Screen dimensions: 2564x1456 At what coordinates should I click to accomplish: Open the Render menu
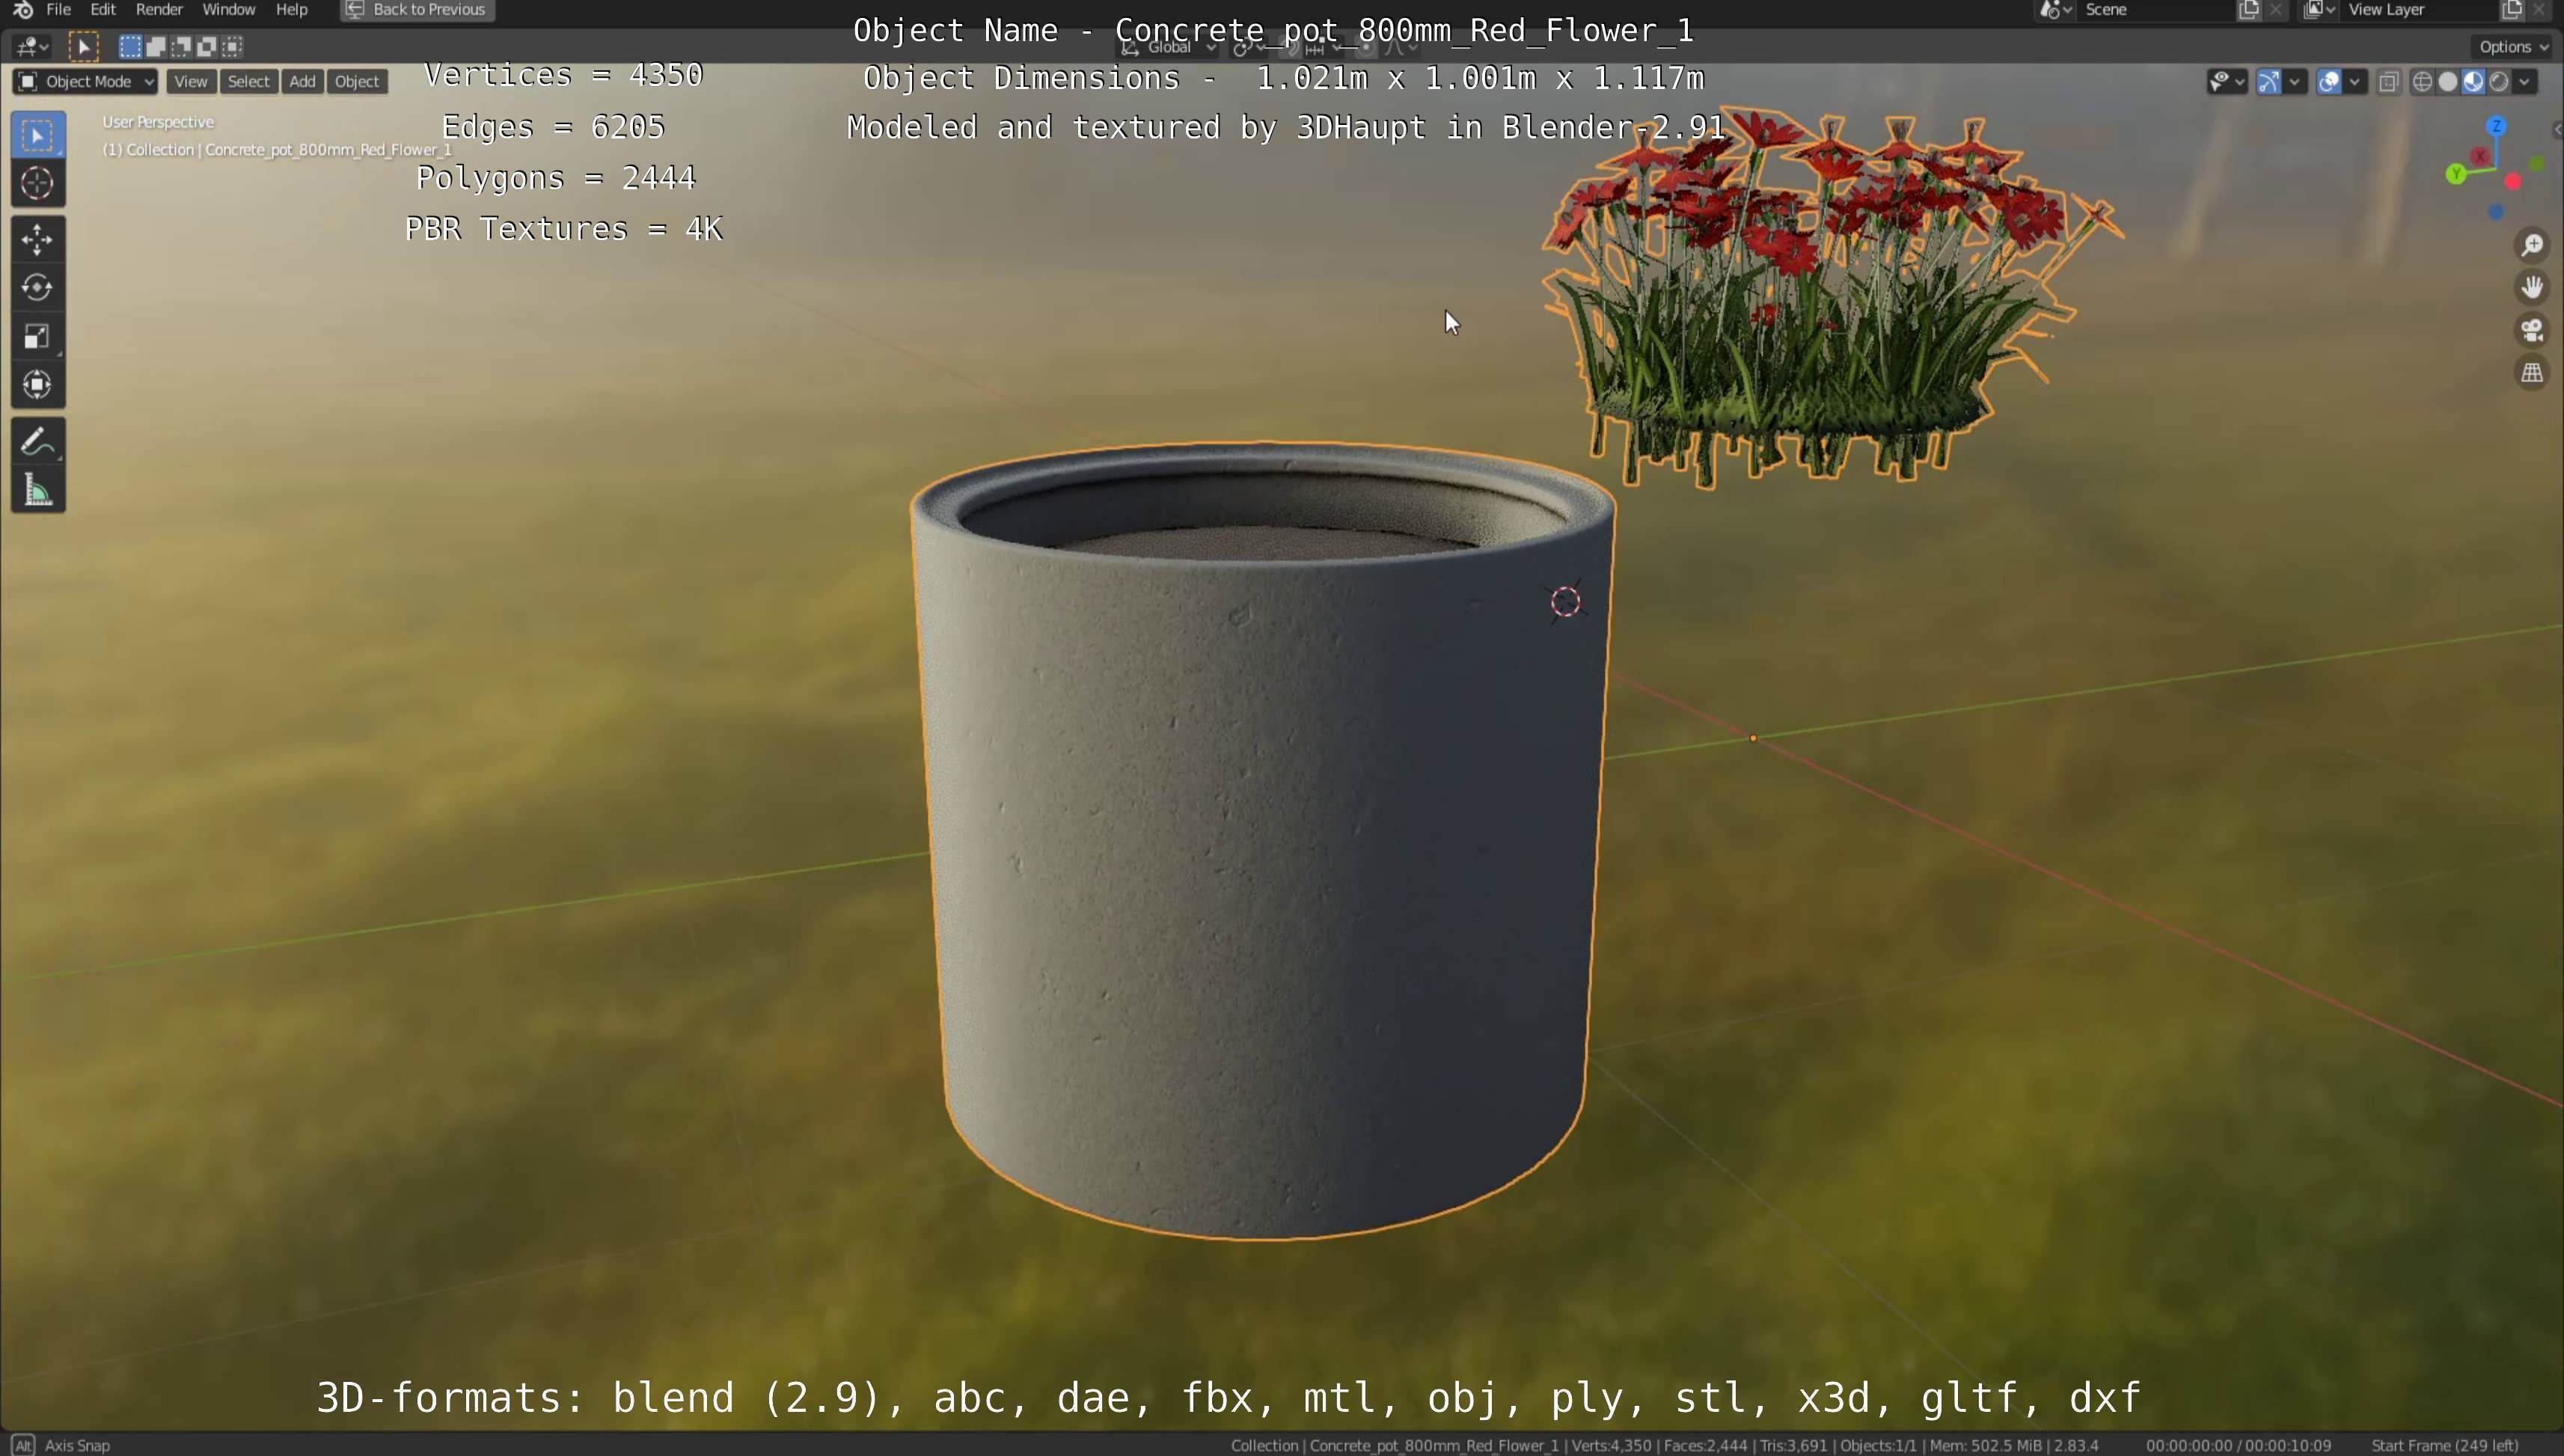tap(159, 10)
